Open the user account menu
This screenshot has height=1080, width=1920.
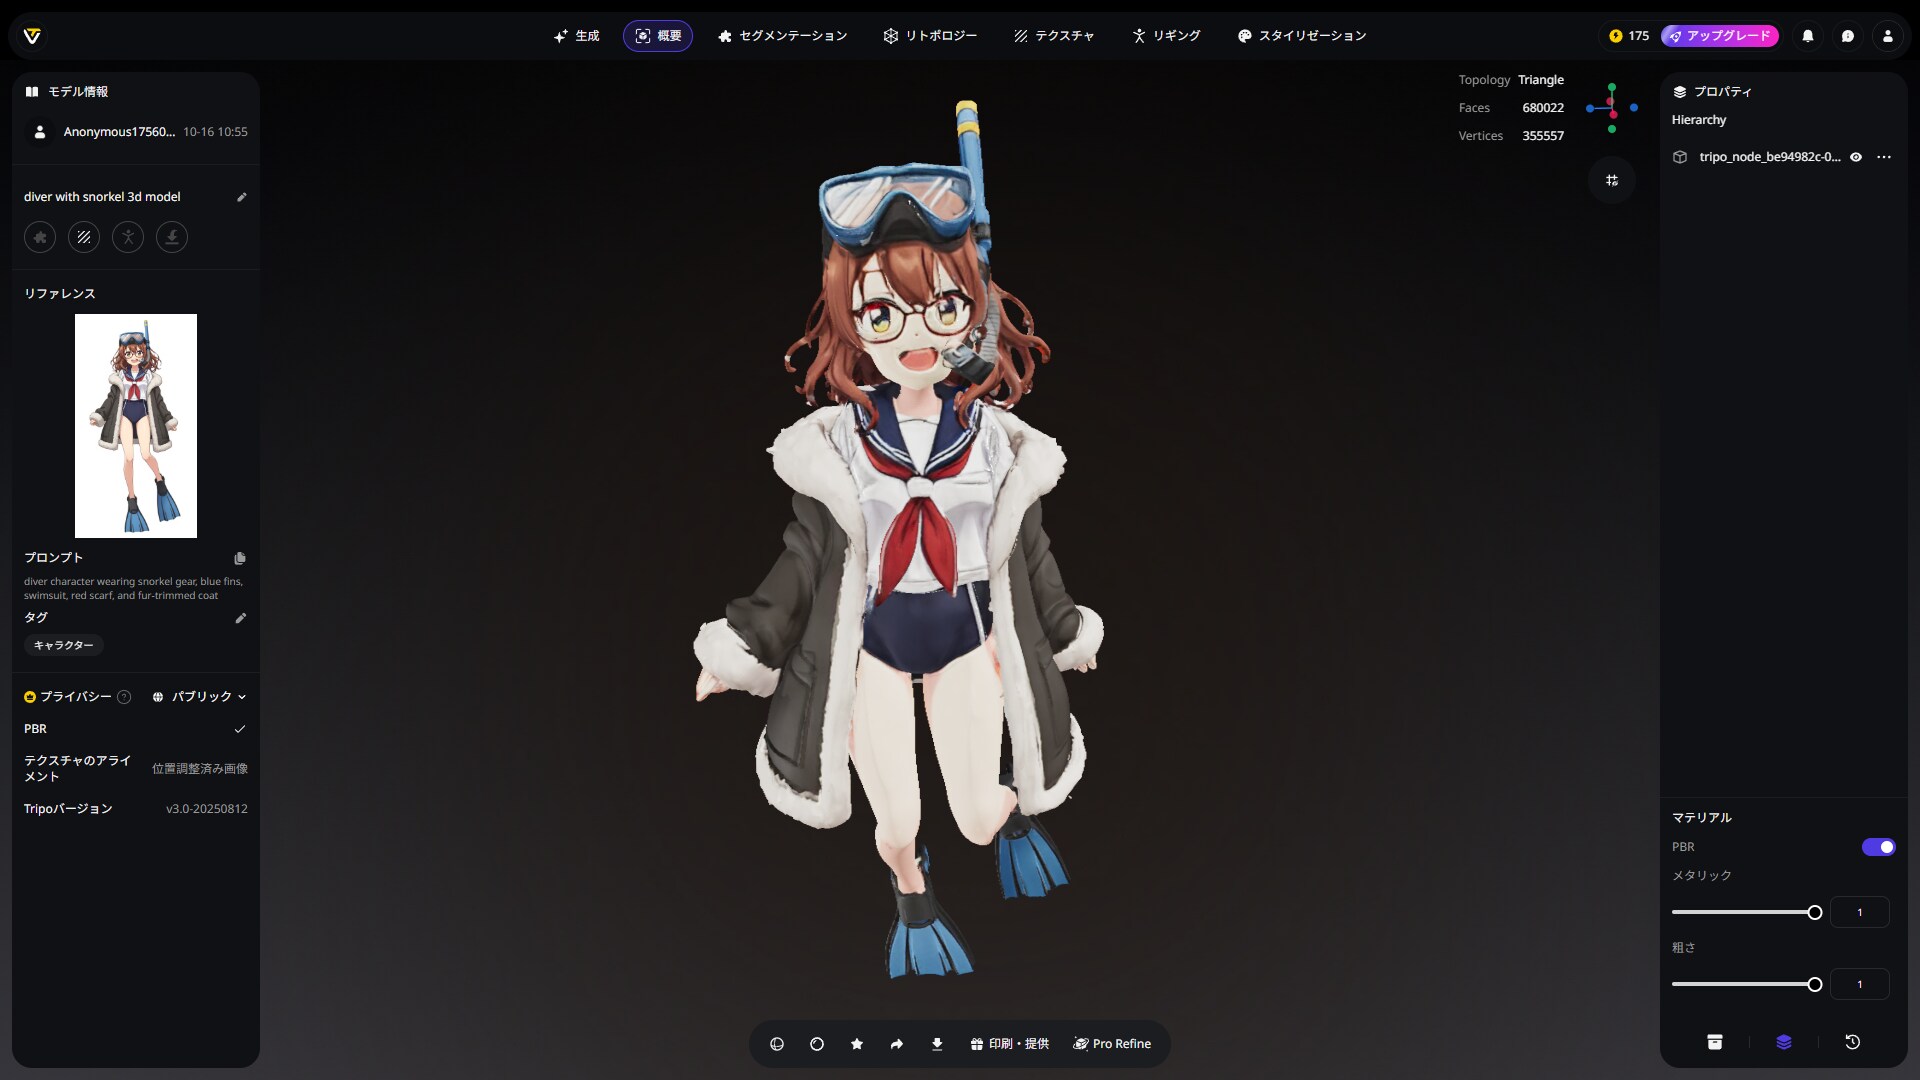[x=1888, y=36]
